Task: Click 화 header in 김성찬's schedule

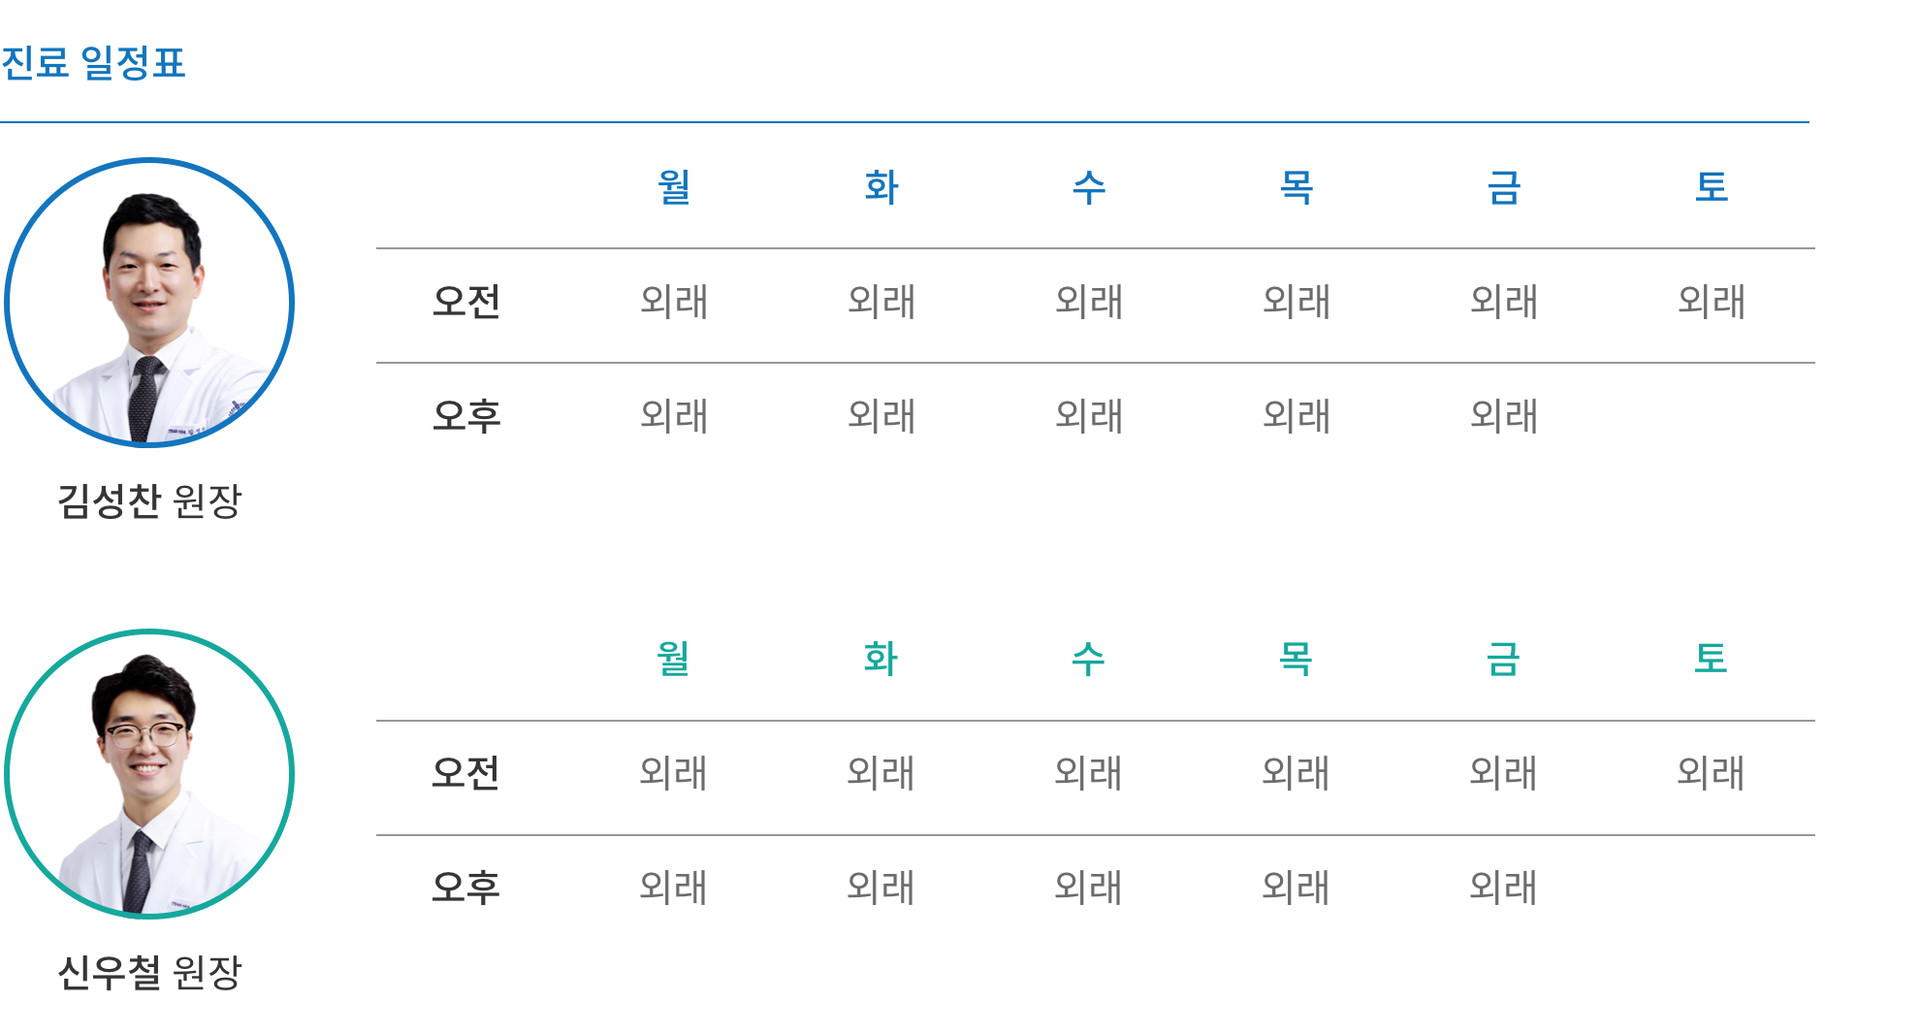Action: [x=881, y=187]
